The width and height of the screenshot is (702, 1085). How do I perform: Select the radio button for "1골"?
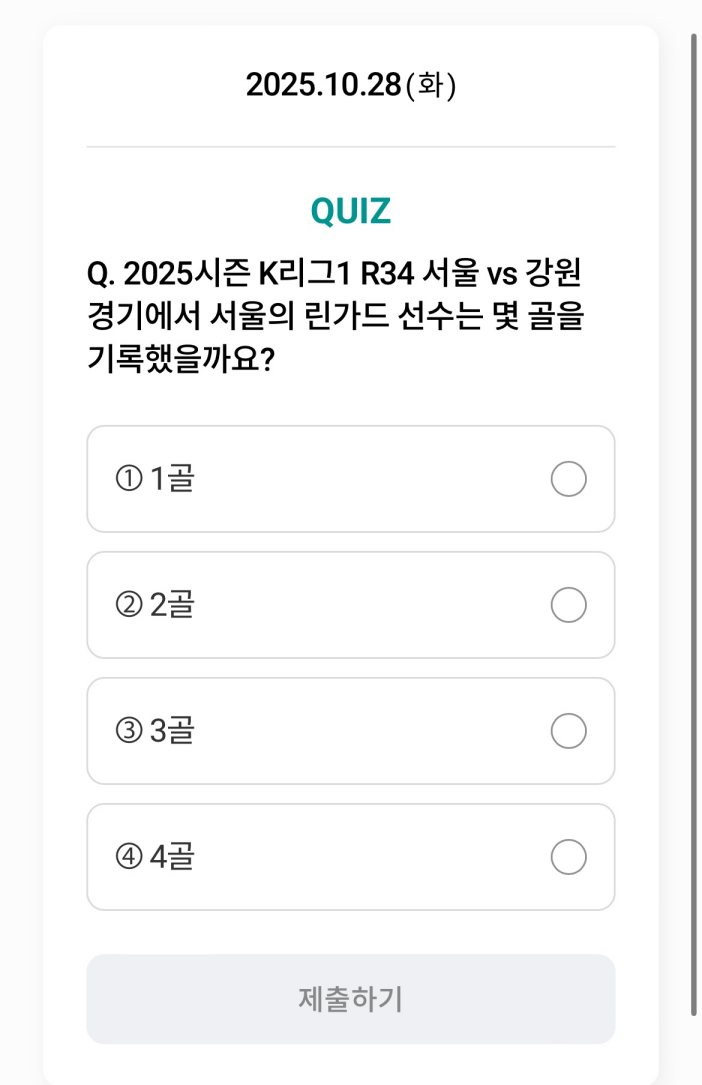568,479
